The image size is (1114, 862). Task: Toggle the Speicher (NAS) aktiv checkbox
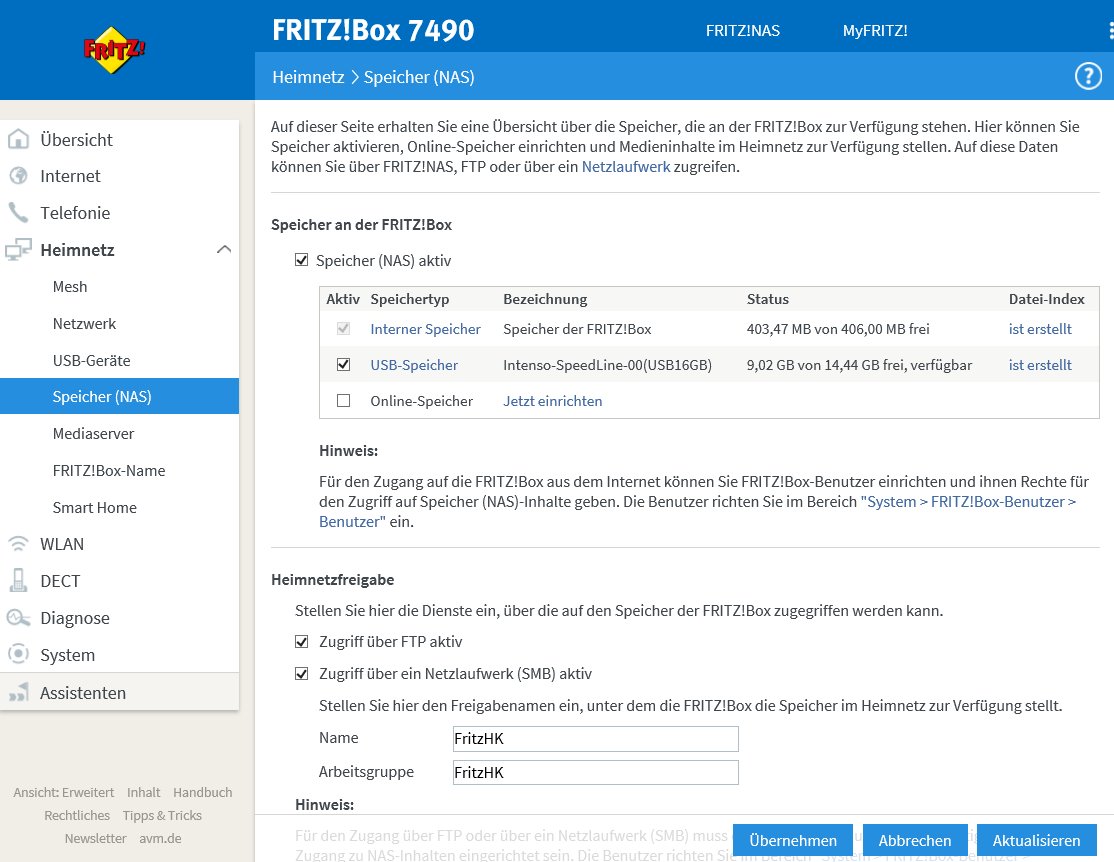tap(301, 260)
